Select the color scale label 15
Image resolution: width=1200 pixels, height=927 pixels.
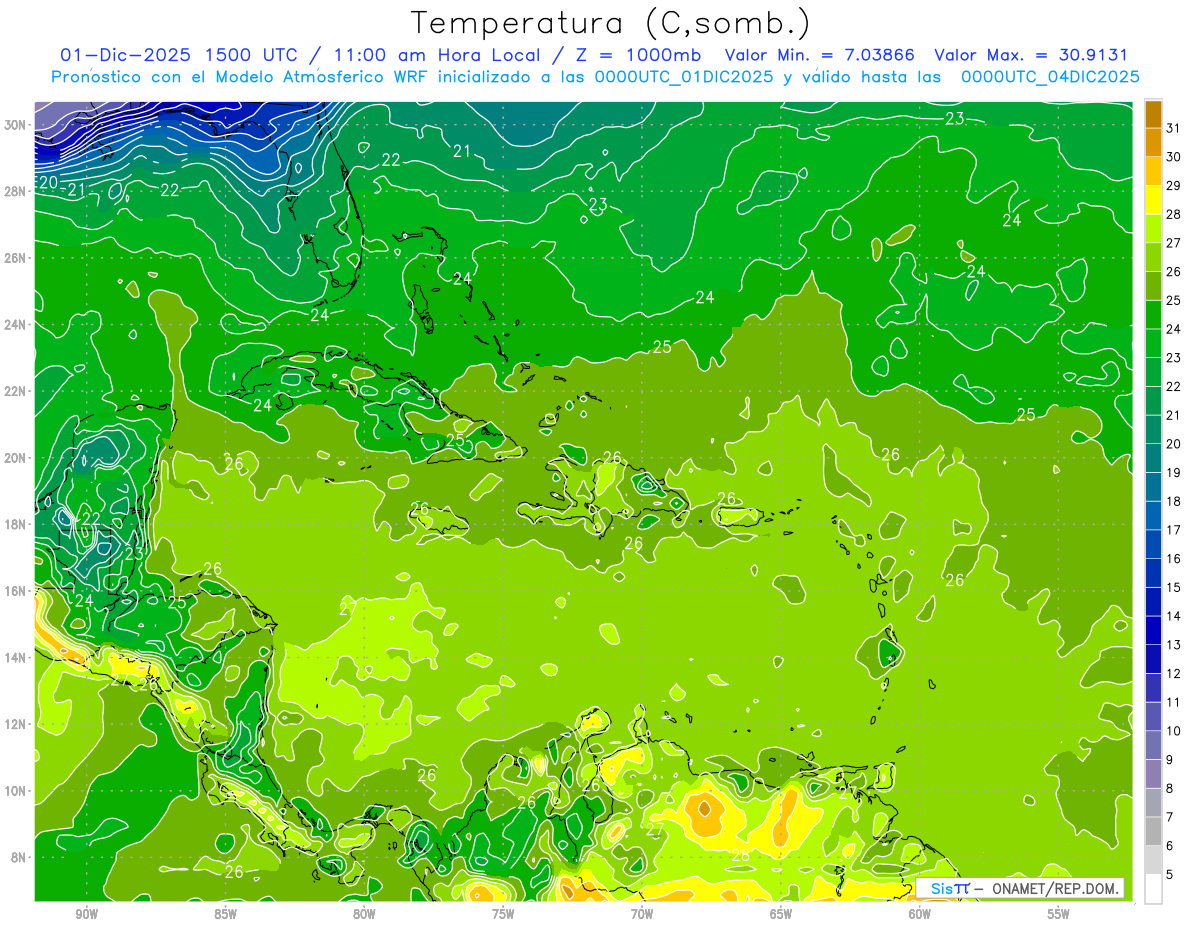1175,588
